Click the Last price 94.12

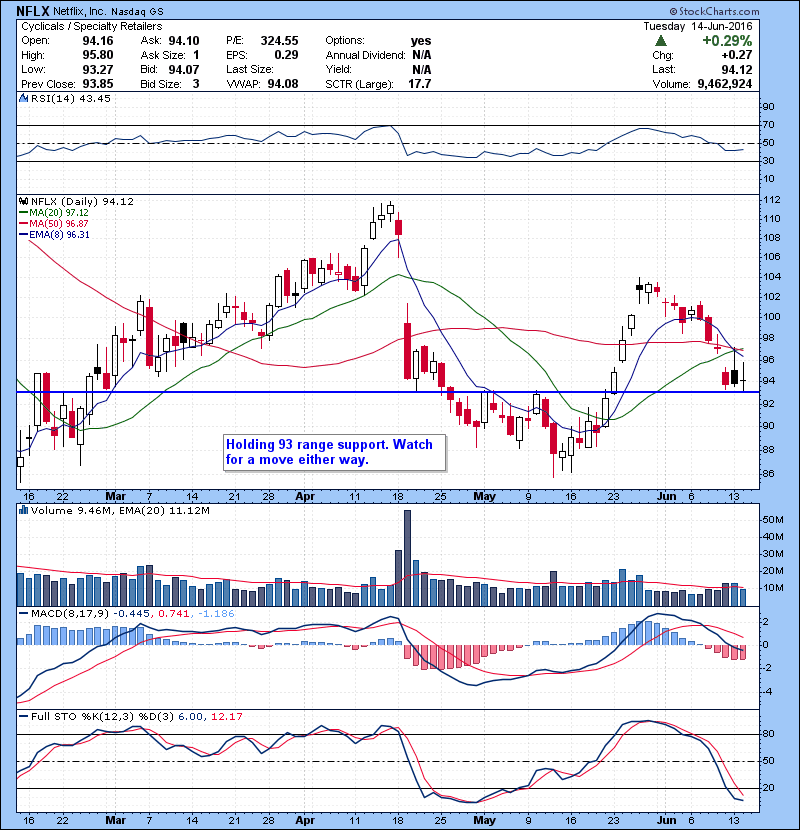point(736,69)
